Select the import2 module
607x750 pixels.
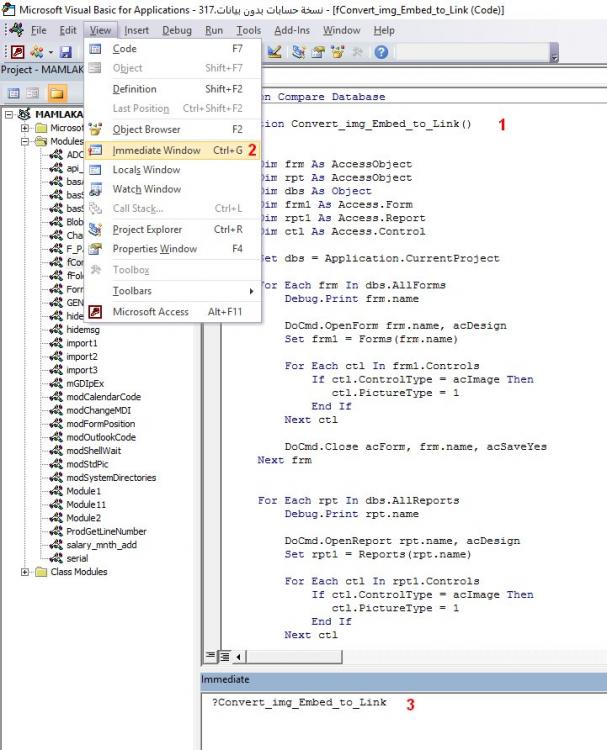pos(82,356)
